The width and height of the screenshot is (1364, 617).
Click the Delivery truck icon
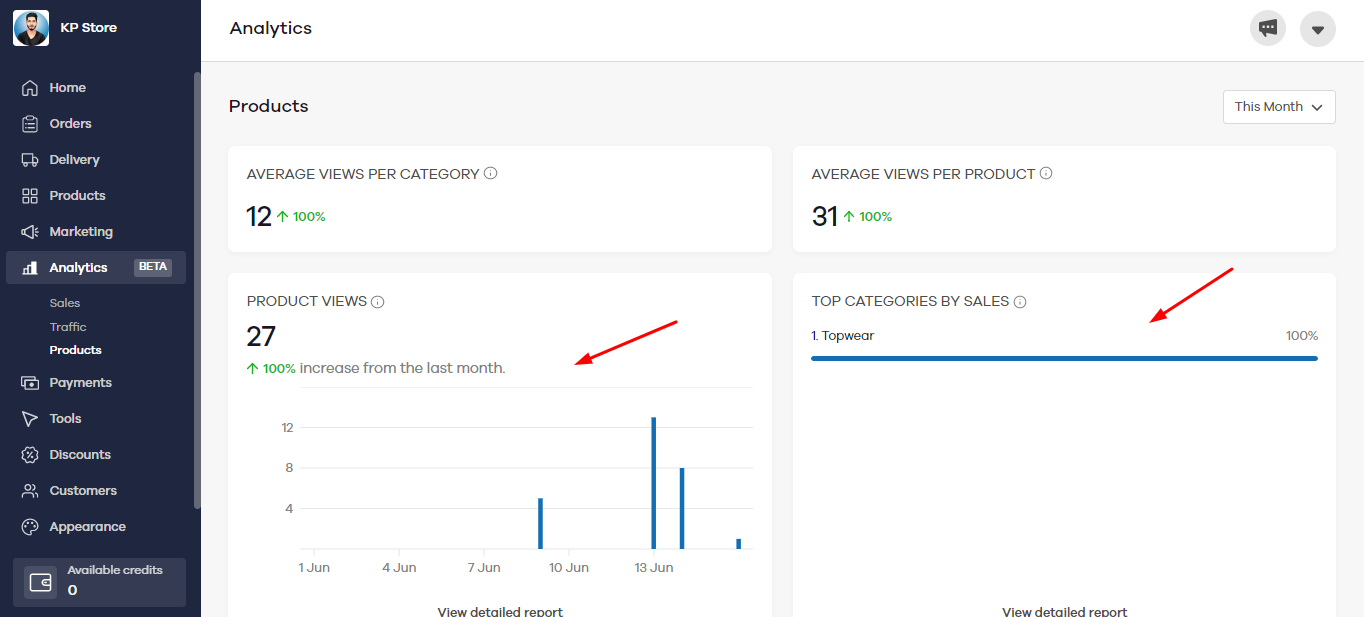[30, 160]
